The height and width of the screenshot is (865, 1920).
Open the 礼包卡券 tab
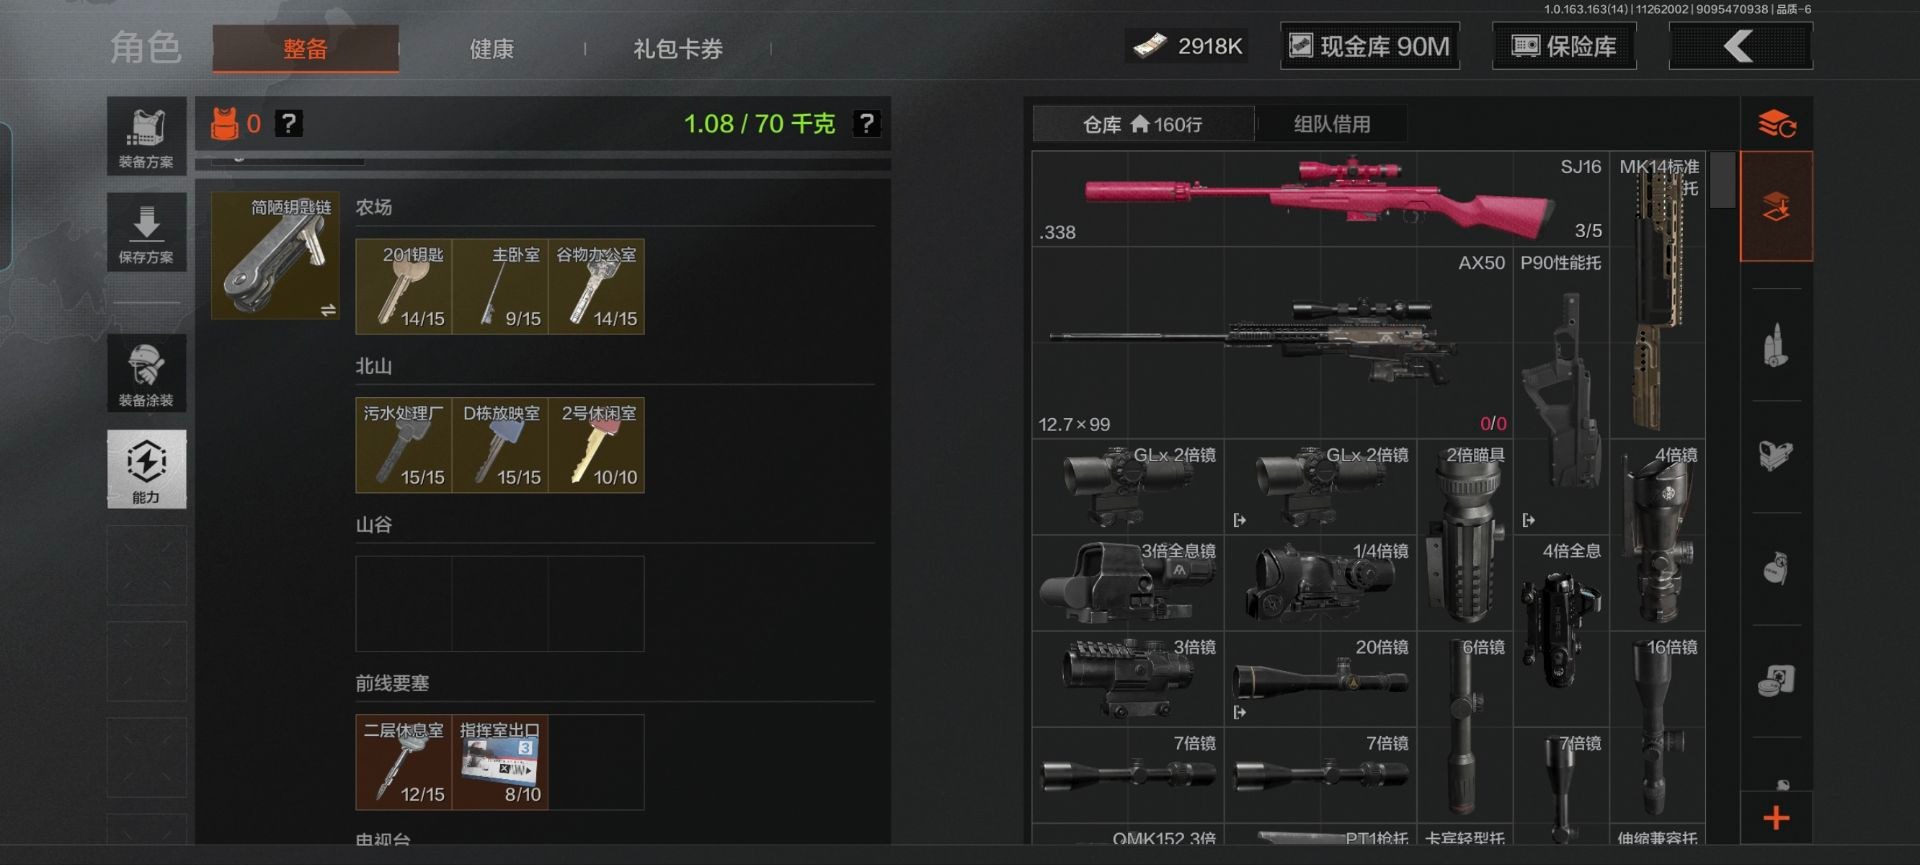[677, 49]
